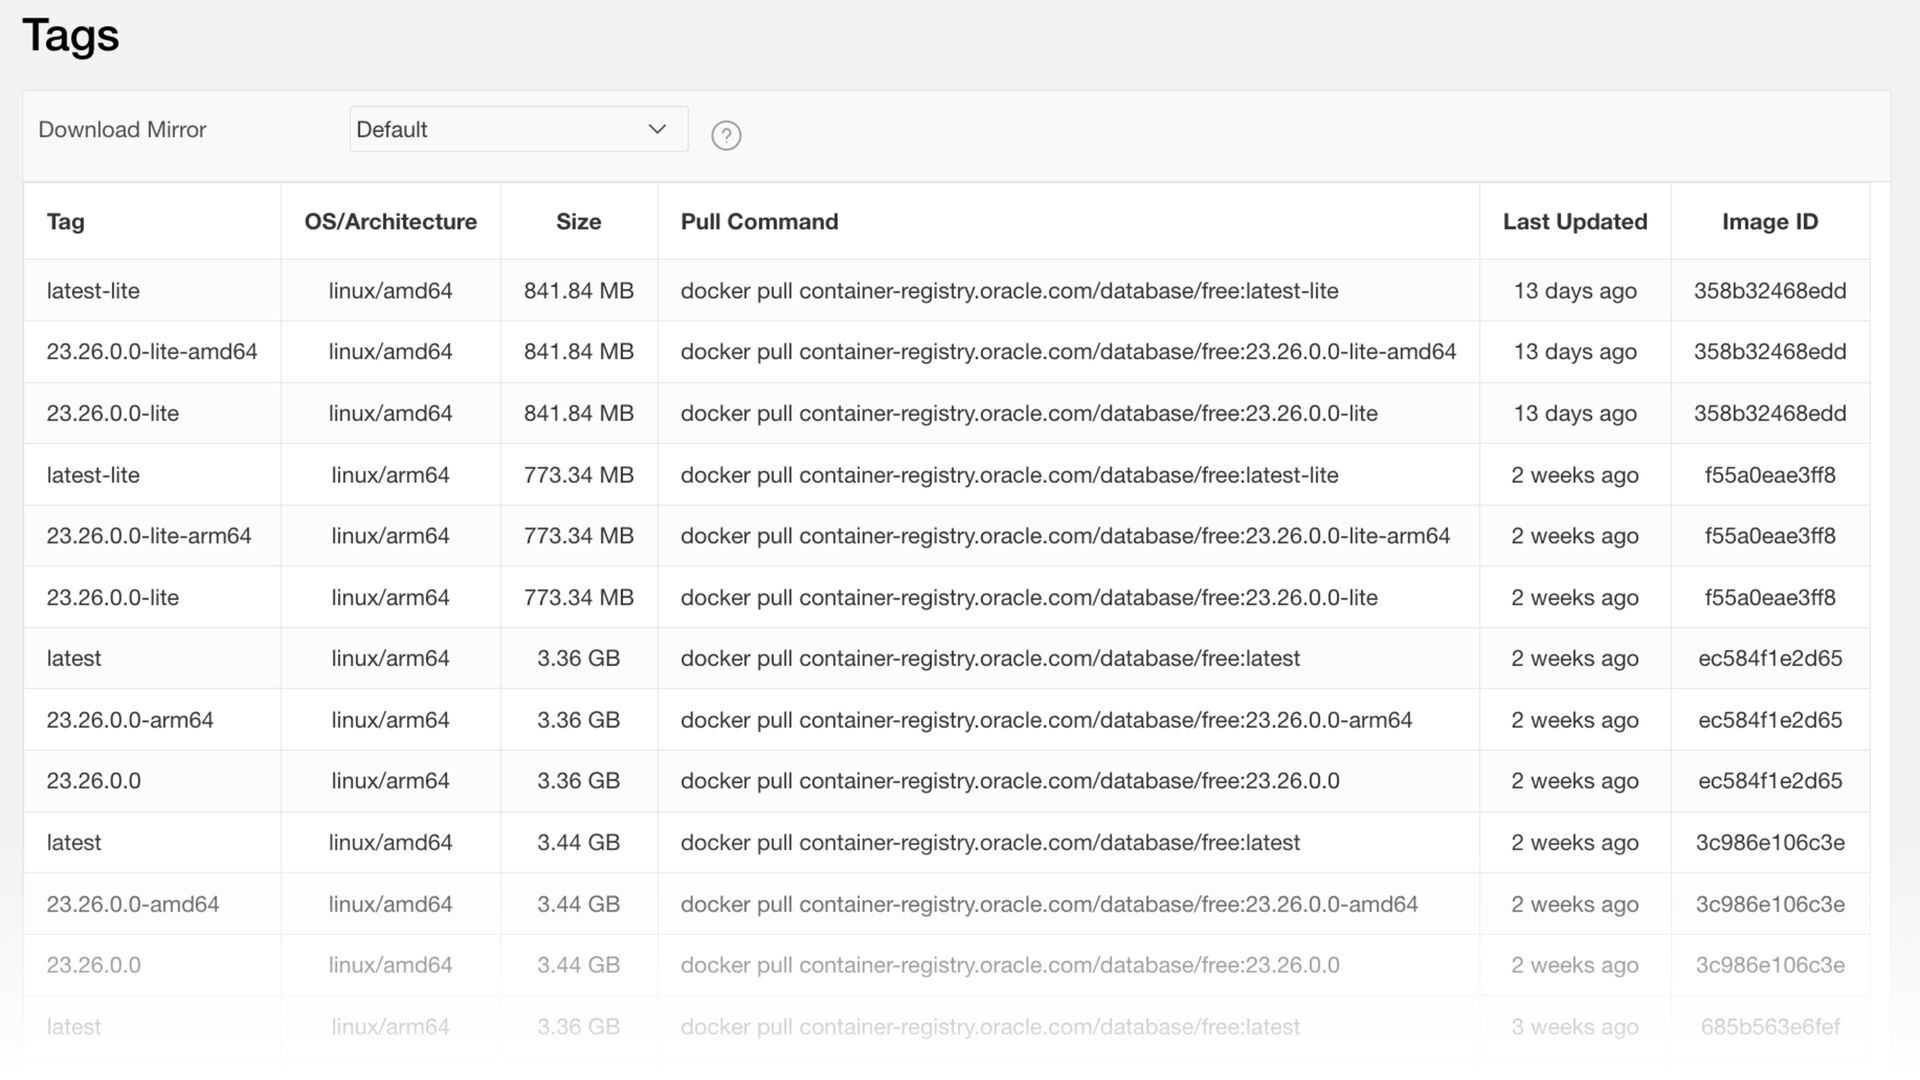Click the Tag column header
Viewport: 1920px width, 1080px height.
click(x=65, y=222)
